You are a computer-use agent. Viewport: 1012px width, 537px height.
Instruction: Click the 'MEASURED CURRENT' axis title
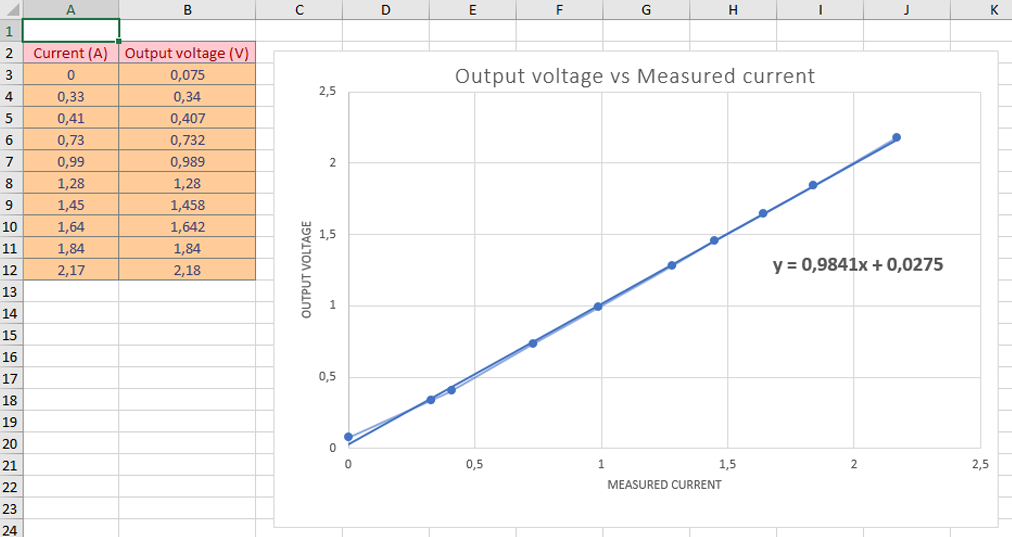click(664, 485)
